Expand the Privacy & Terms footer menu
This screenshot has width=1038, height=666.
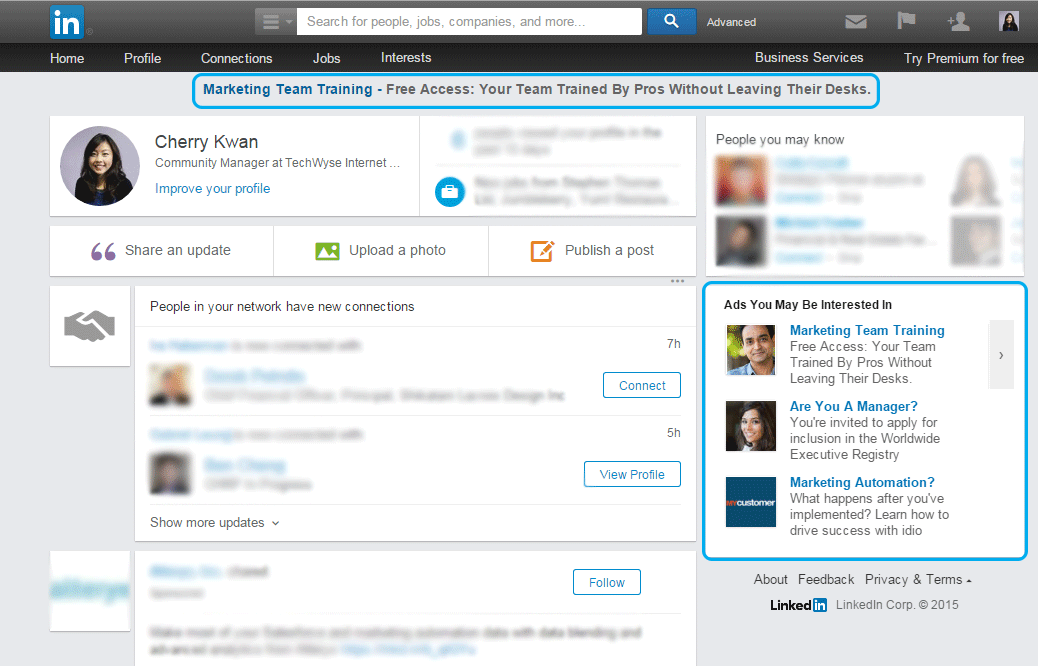(x=918, y=580)
